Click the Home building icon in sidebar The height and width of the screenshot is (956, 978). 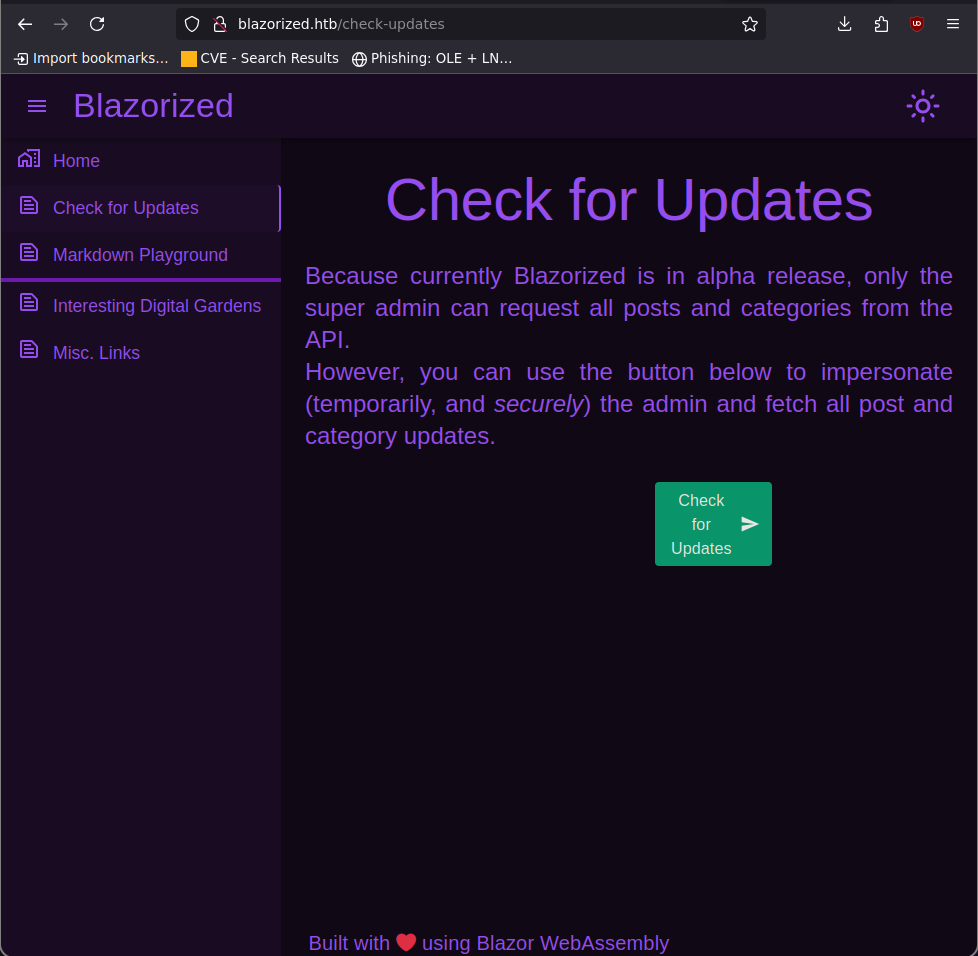tap(29, 159)
